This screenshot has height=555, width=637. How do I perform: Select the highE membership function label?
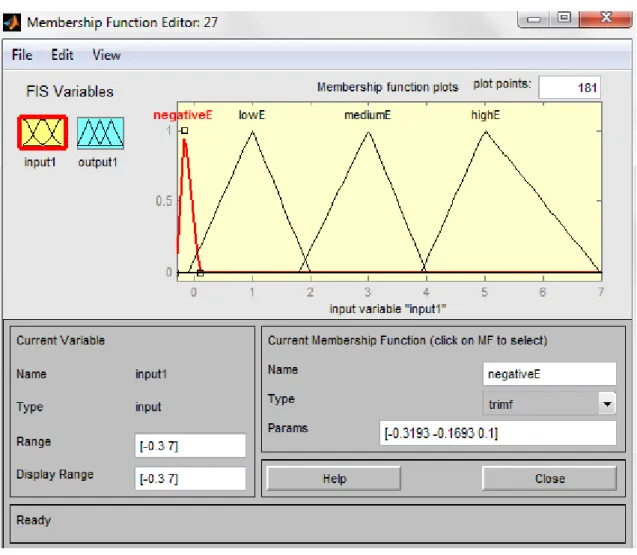(485, 115)
